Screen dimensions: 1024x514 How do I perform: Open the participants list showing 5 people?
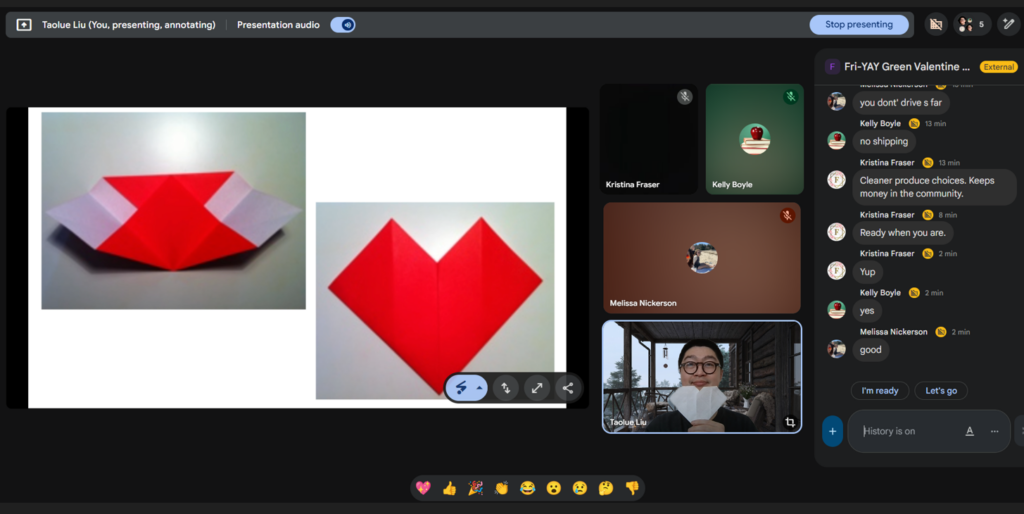click(971, 25)
